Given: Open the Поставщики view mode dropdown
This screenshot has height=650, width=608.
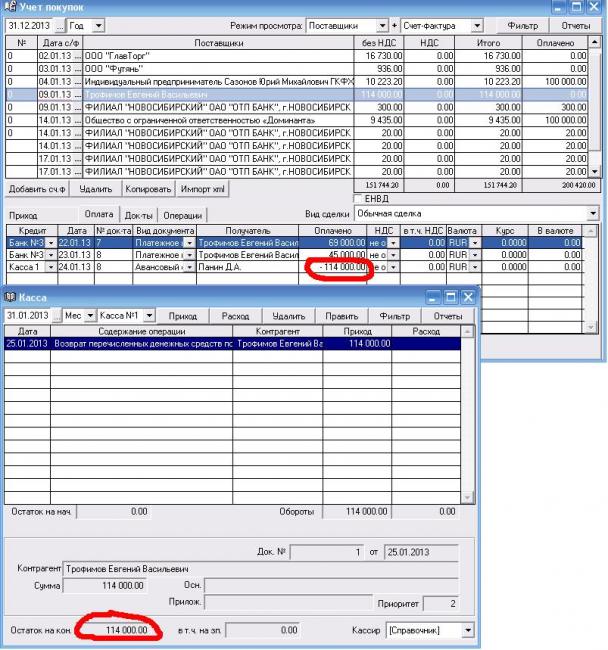Looking at the screenshot, I should tap(382, 25).
